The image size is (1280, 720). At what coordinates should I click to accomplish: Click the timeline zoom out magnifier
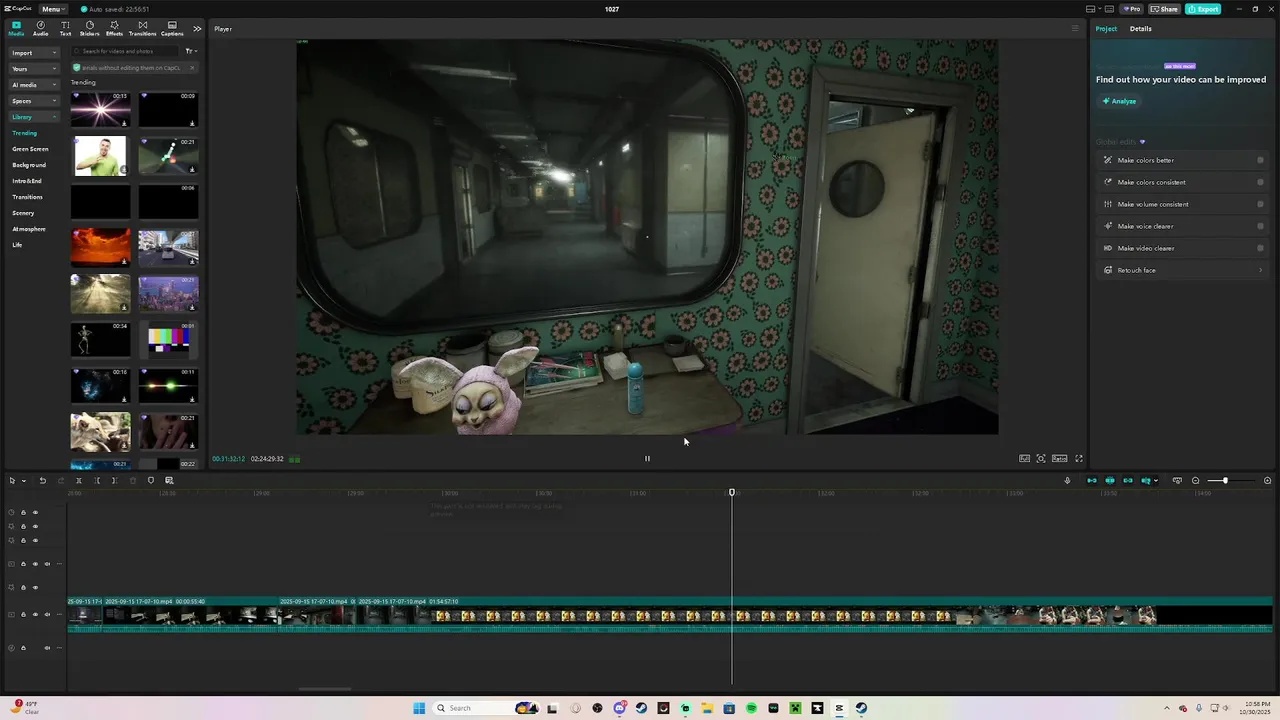(x=1196, y=481)
